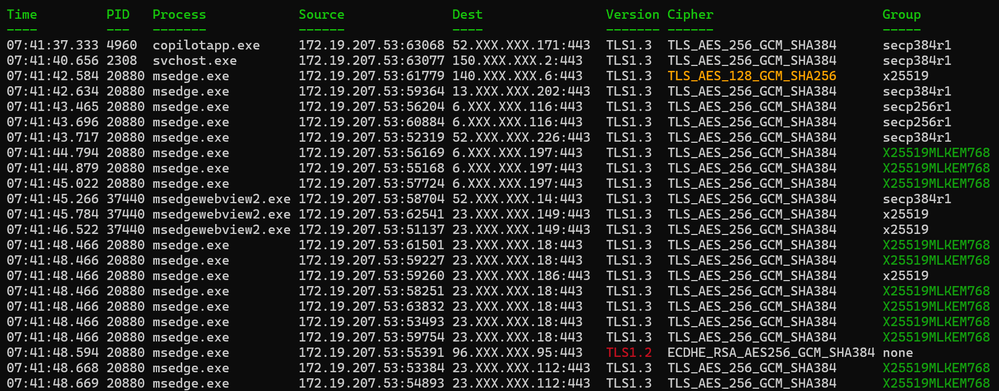Click the Time column header

click(x=22, y=14)
